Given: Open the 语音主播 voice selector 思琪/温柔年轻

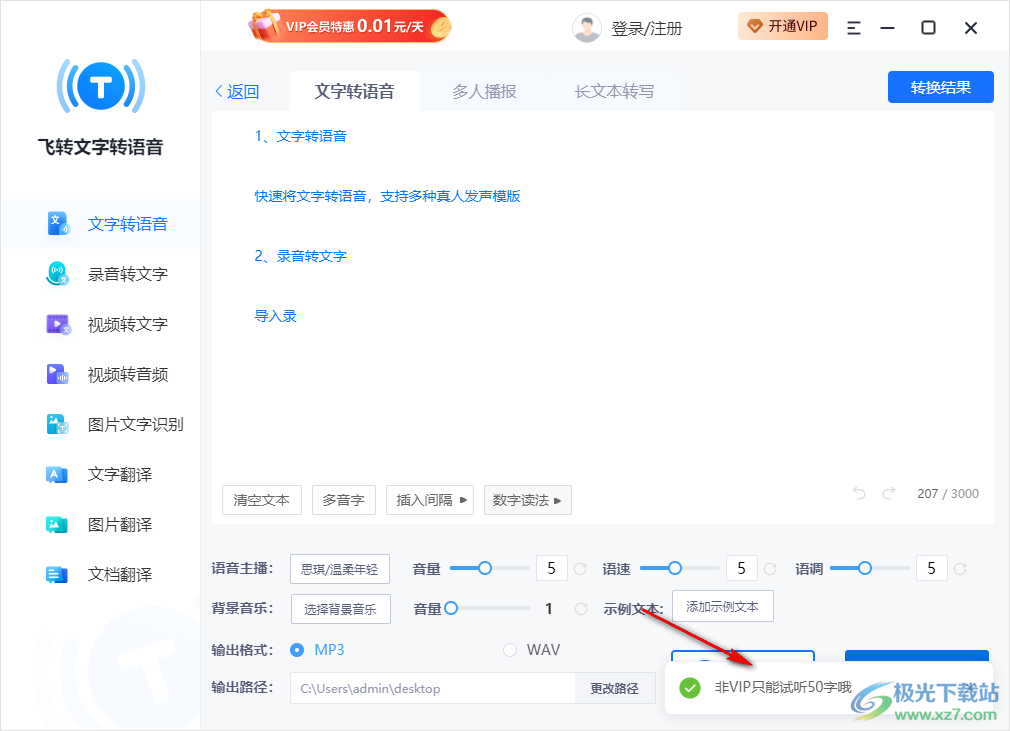Looking at the screenshot, I should point(339,569).
